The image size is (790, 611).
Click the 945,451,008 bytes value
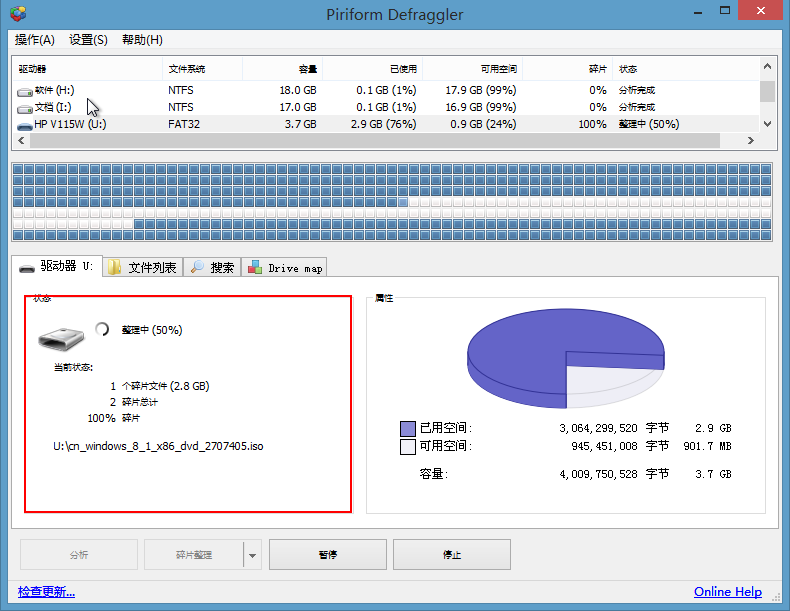click(x=604, y=446)
